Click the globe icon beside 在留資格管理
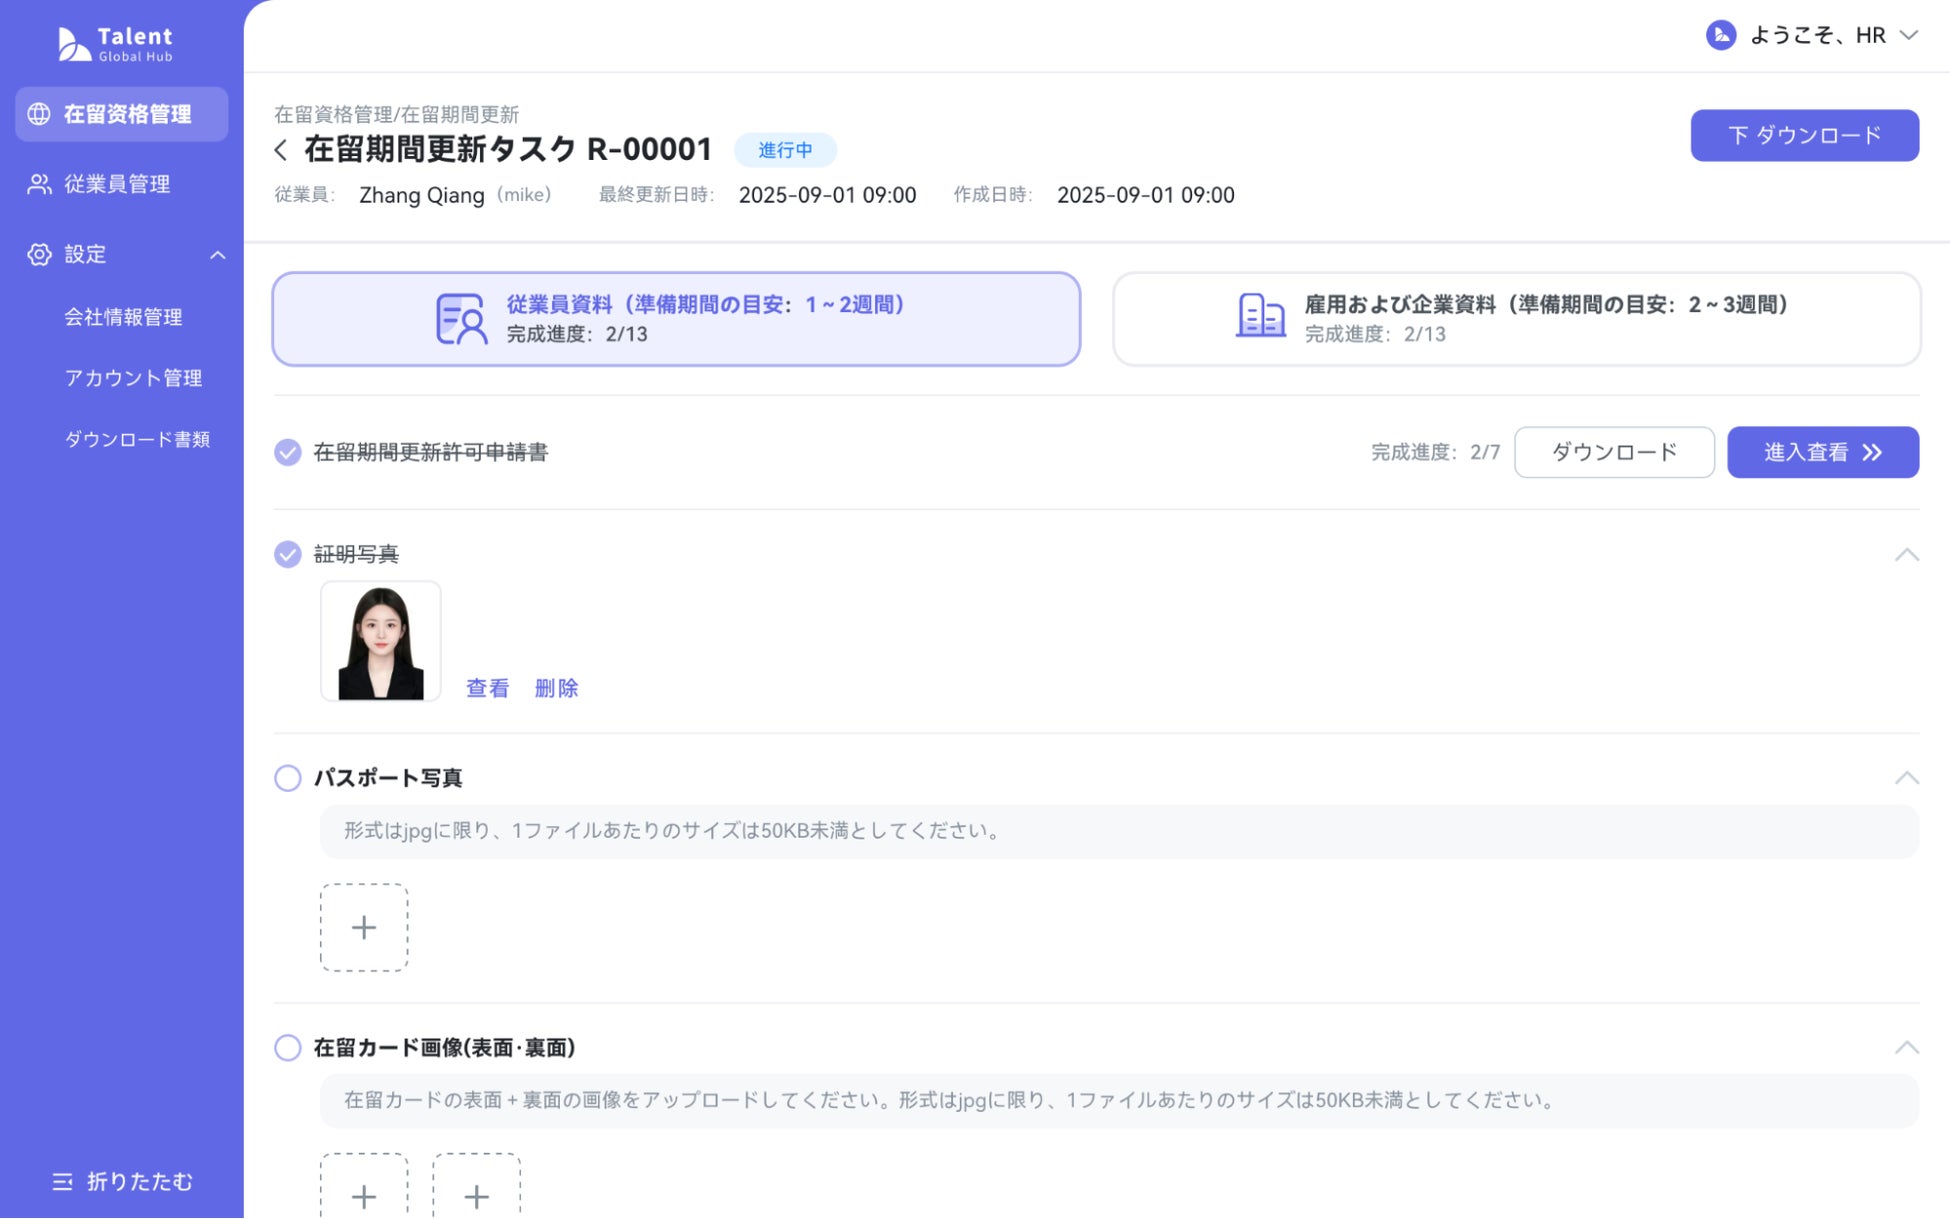 point(39,114)
